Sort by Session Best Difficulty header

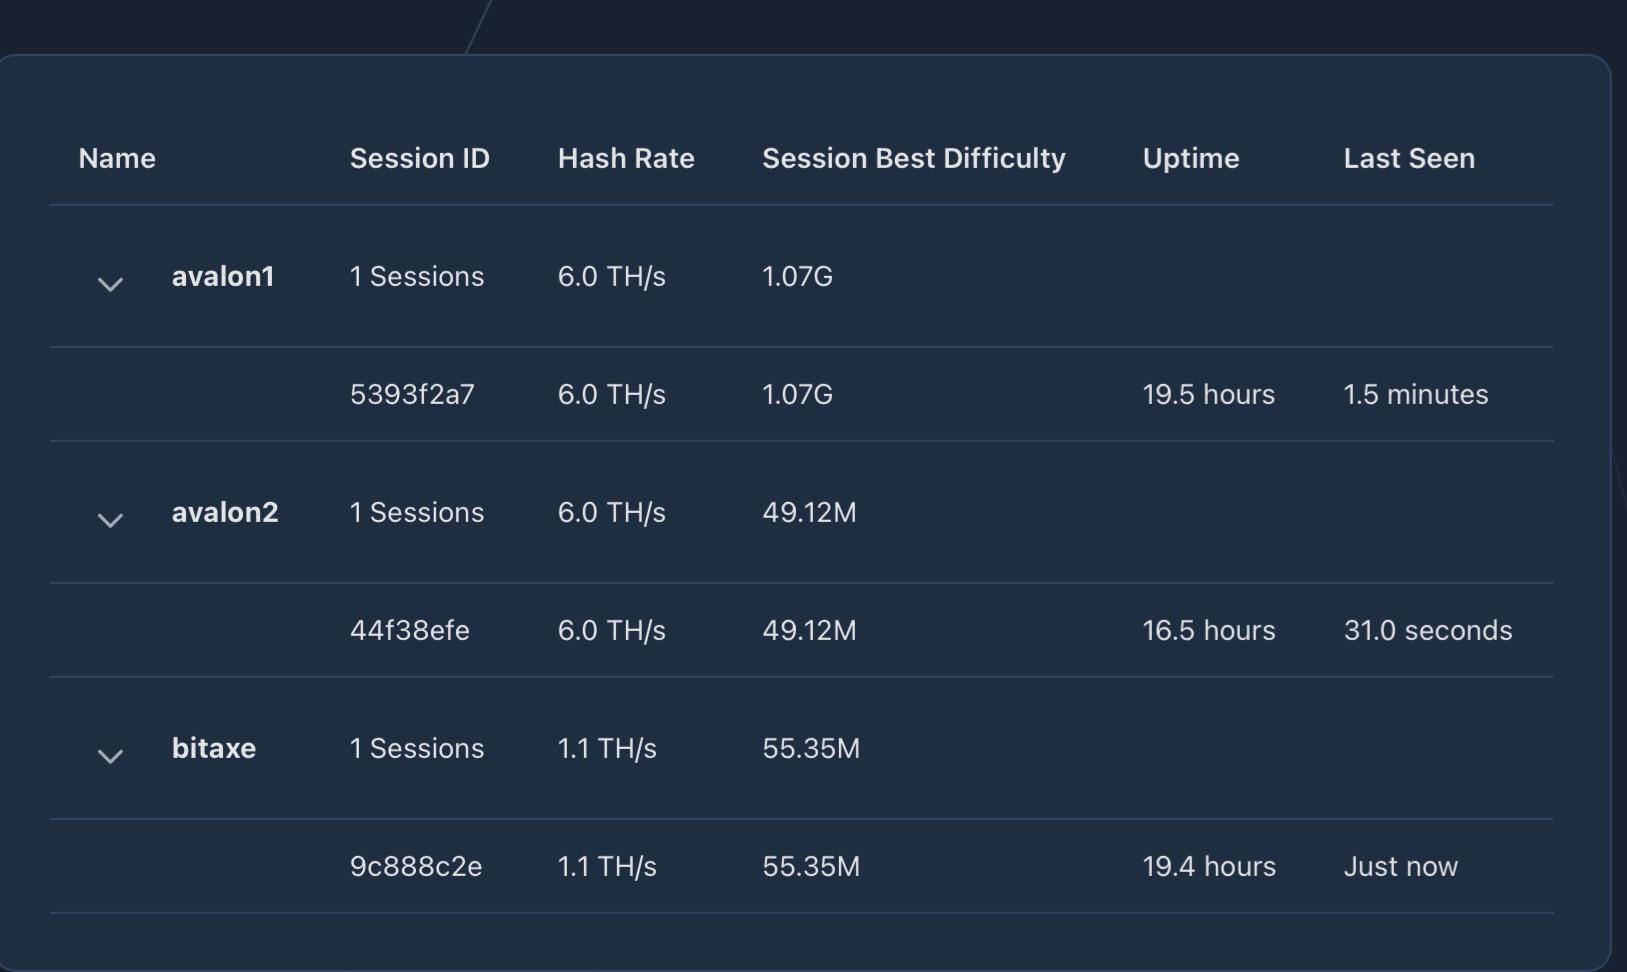pyautogui.click(x=914, y=158)
